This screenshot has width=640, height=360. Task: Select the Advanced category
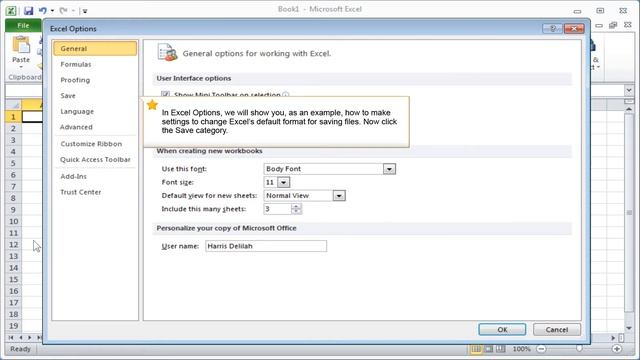pyautogui.click(x=95, y=127)
